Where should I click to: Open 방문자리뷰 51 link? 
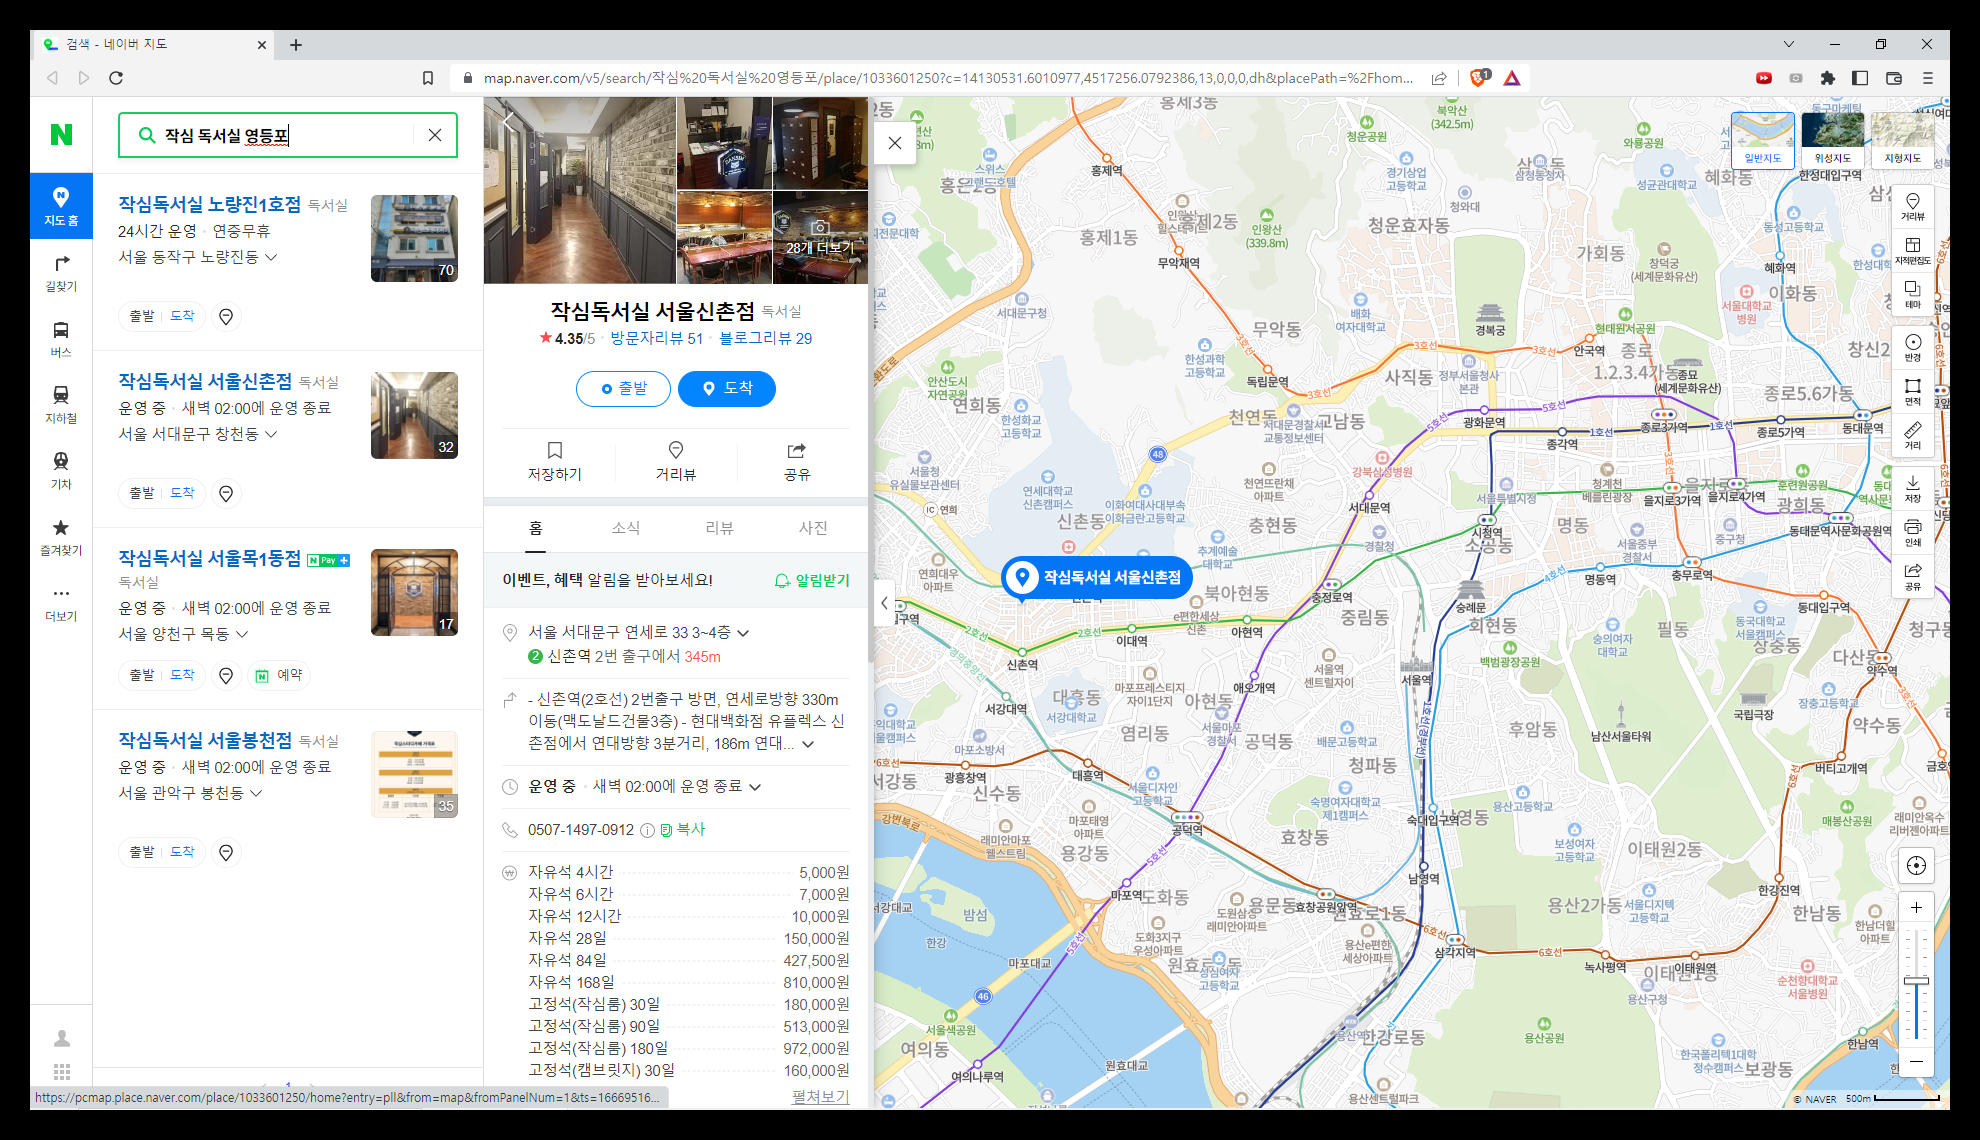point(657,339)
